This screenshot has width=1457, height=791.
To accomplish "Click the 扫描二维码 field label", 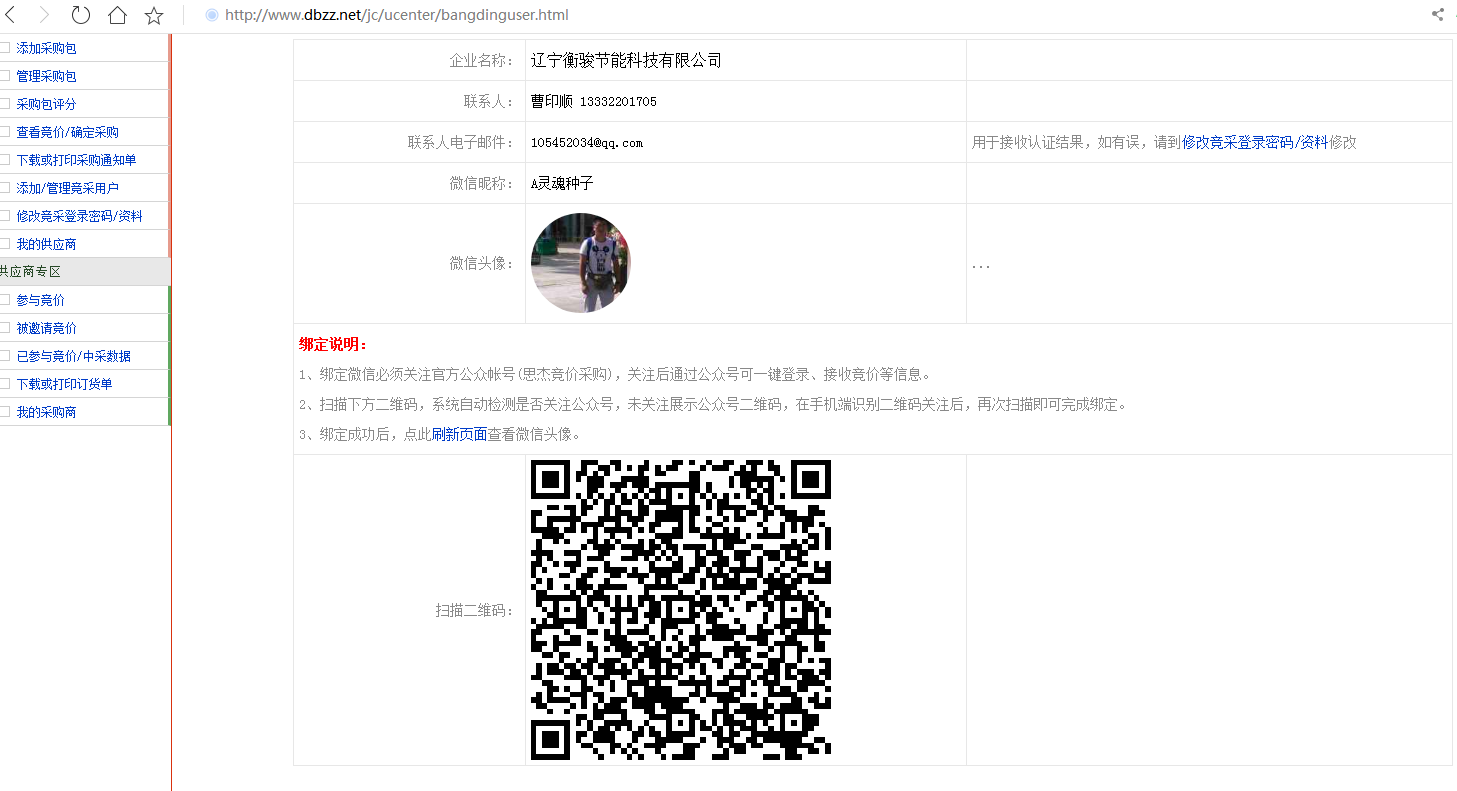I will pos(475,610).
